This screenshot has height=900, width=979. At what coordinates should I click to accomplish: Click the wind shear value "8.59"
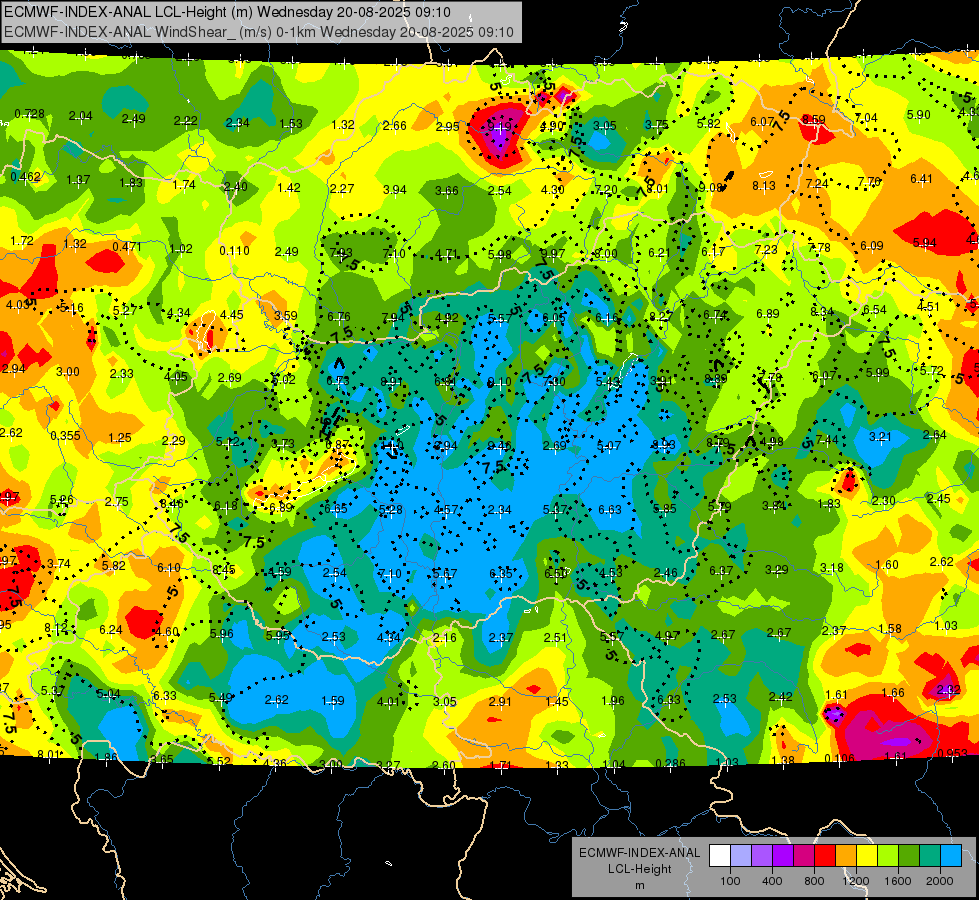(x=814, y=119)
